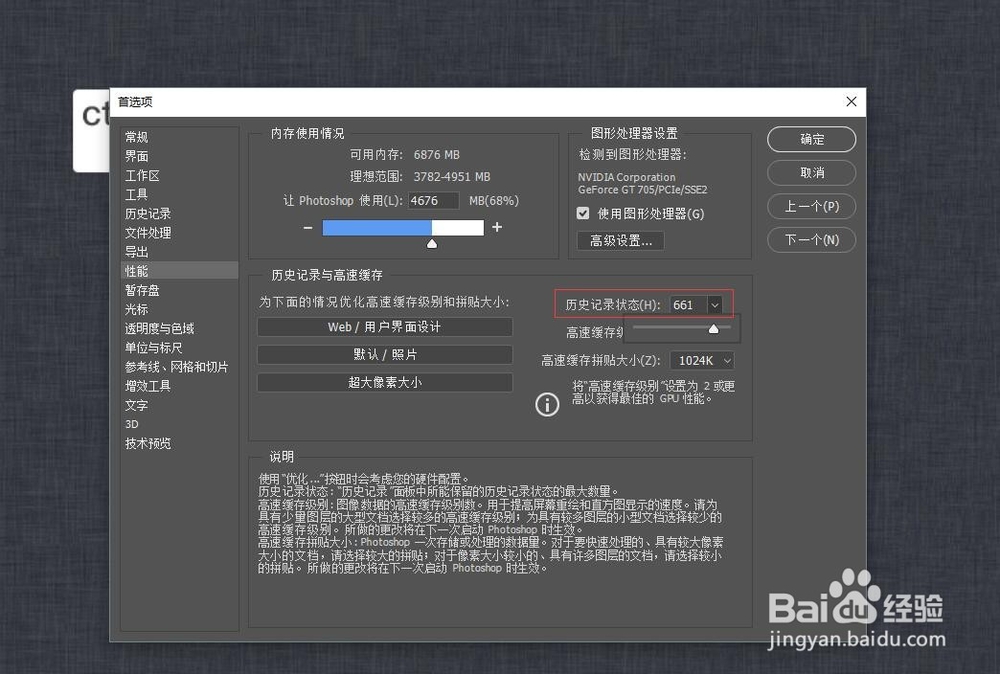The image size is (1000, 674).
Task: Open the 历史记录状态 dropdown arrow
Action: [x=715, y=305]
